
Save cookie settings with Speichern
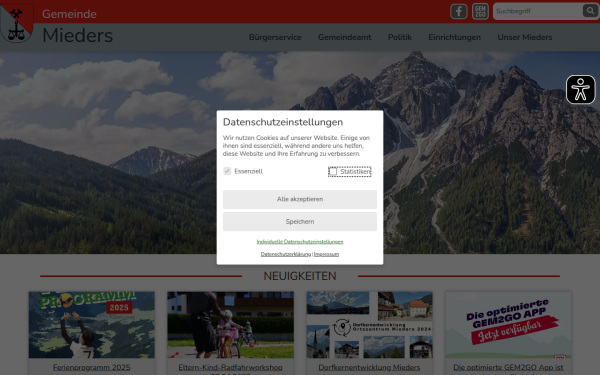click(300, 222)
